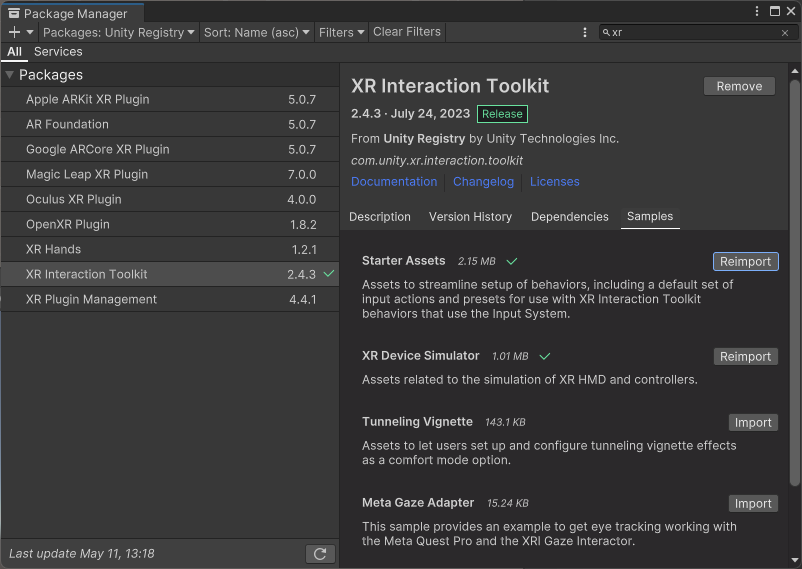
Task: Select OpenXR Plugin in package list
Action: pyautogui.click(x=68, y=224)
